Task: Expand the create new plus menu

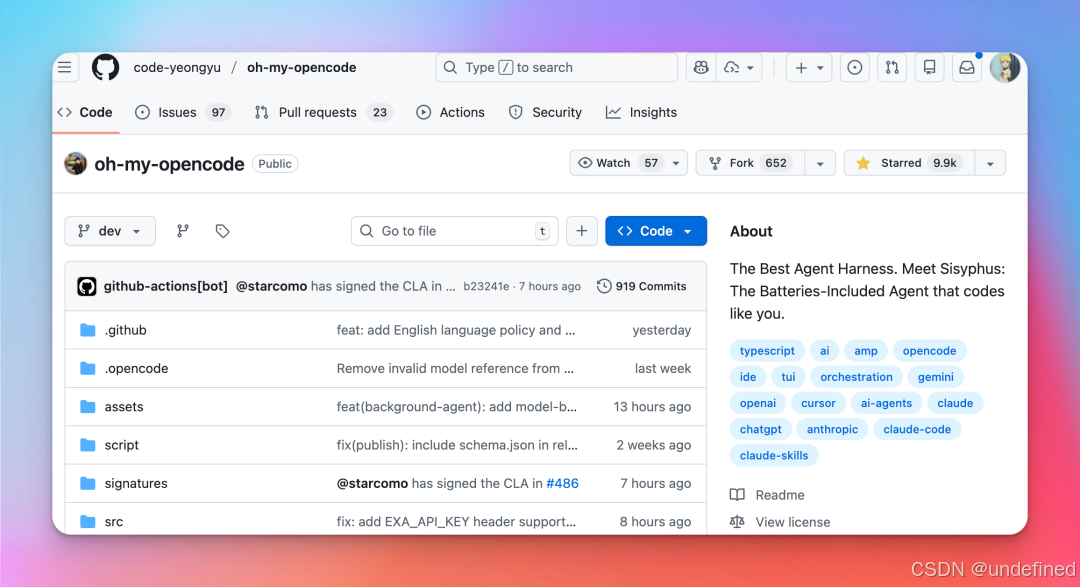Action: click(809, 68)
